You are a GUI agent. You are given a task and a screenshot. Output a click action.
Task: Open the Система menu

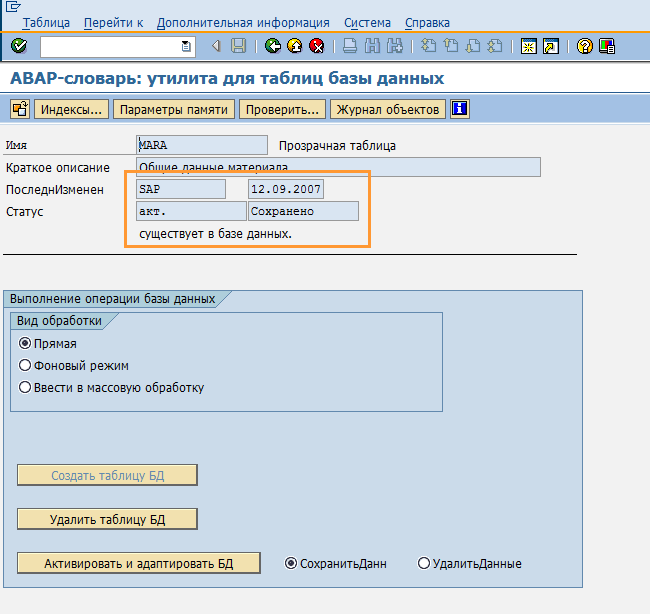(x=367, y=22)
